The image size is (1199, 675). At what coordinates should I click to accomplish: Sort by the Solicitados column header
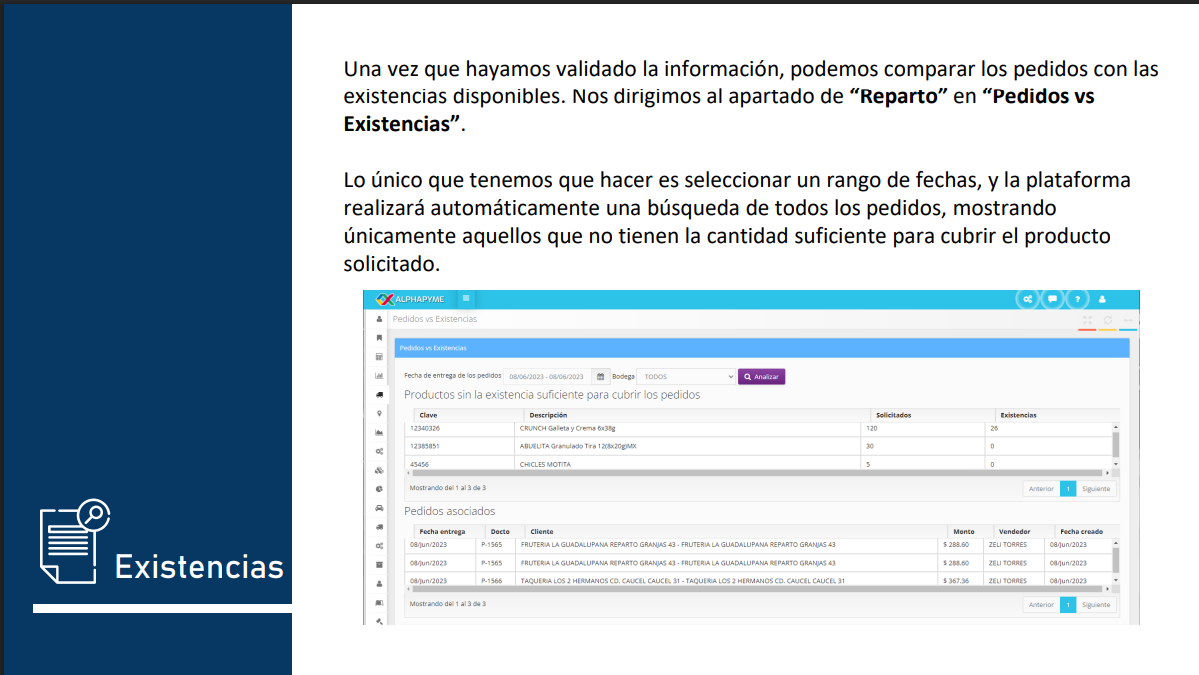tap(893, 415)
